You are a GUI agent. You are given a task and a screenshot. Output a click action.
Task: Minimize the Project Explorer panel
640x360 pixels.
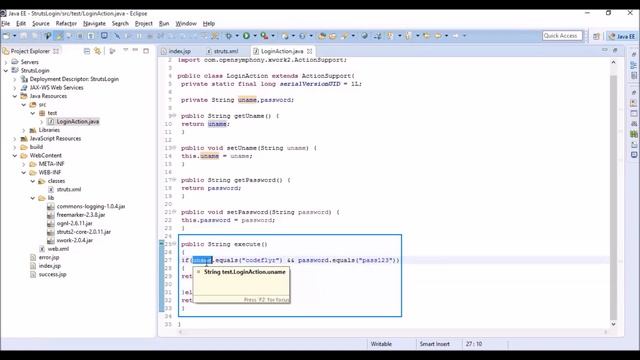click(135, 50)
